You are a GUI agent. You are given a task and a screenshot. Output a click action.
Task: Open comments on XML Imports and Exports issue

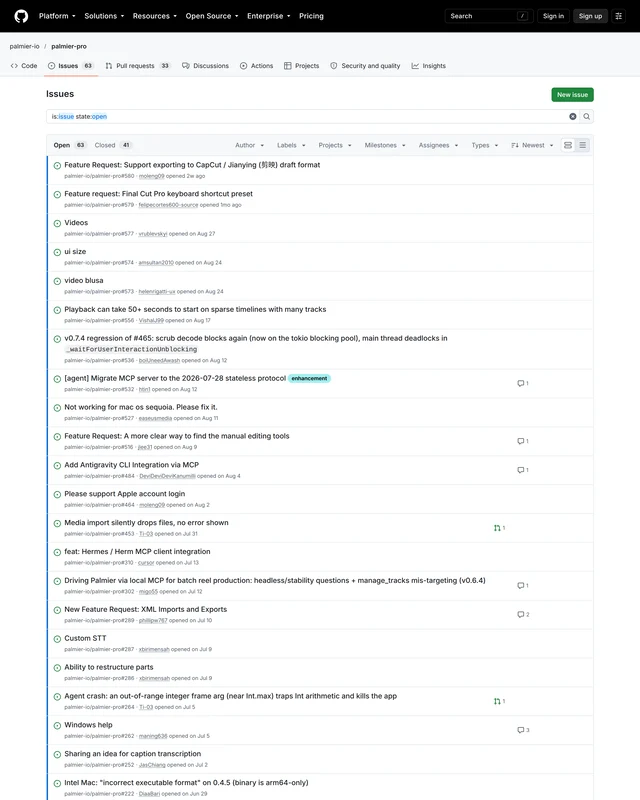pos(523,614)
